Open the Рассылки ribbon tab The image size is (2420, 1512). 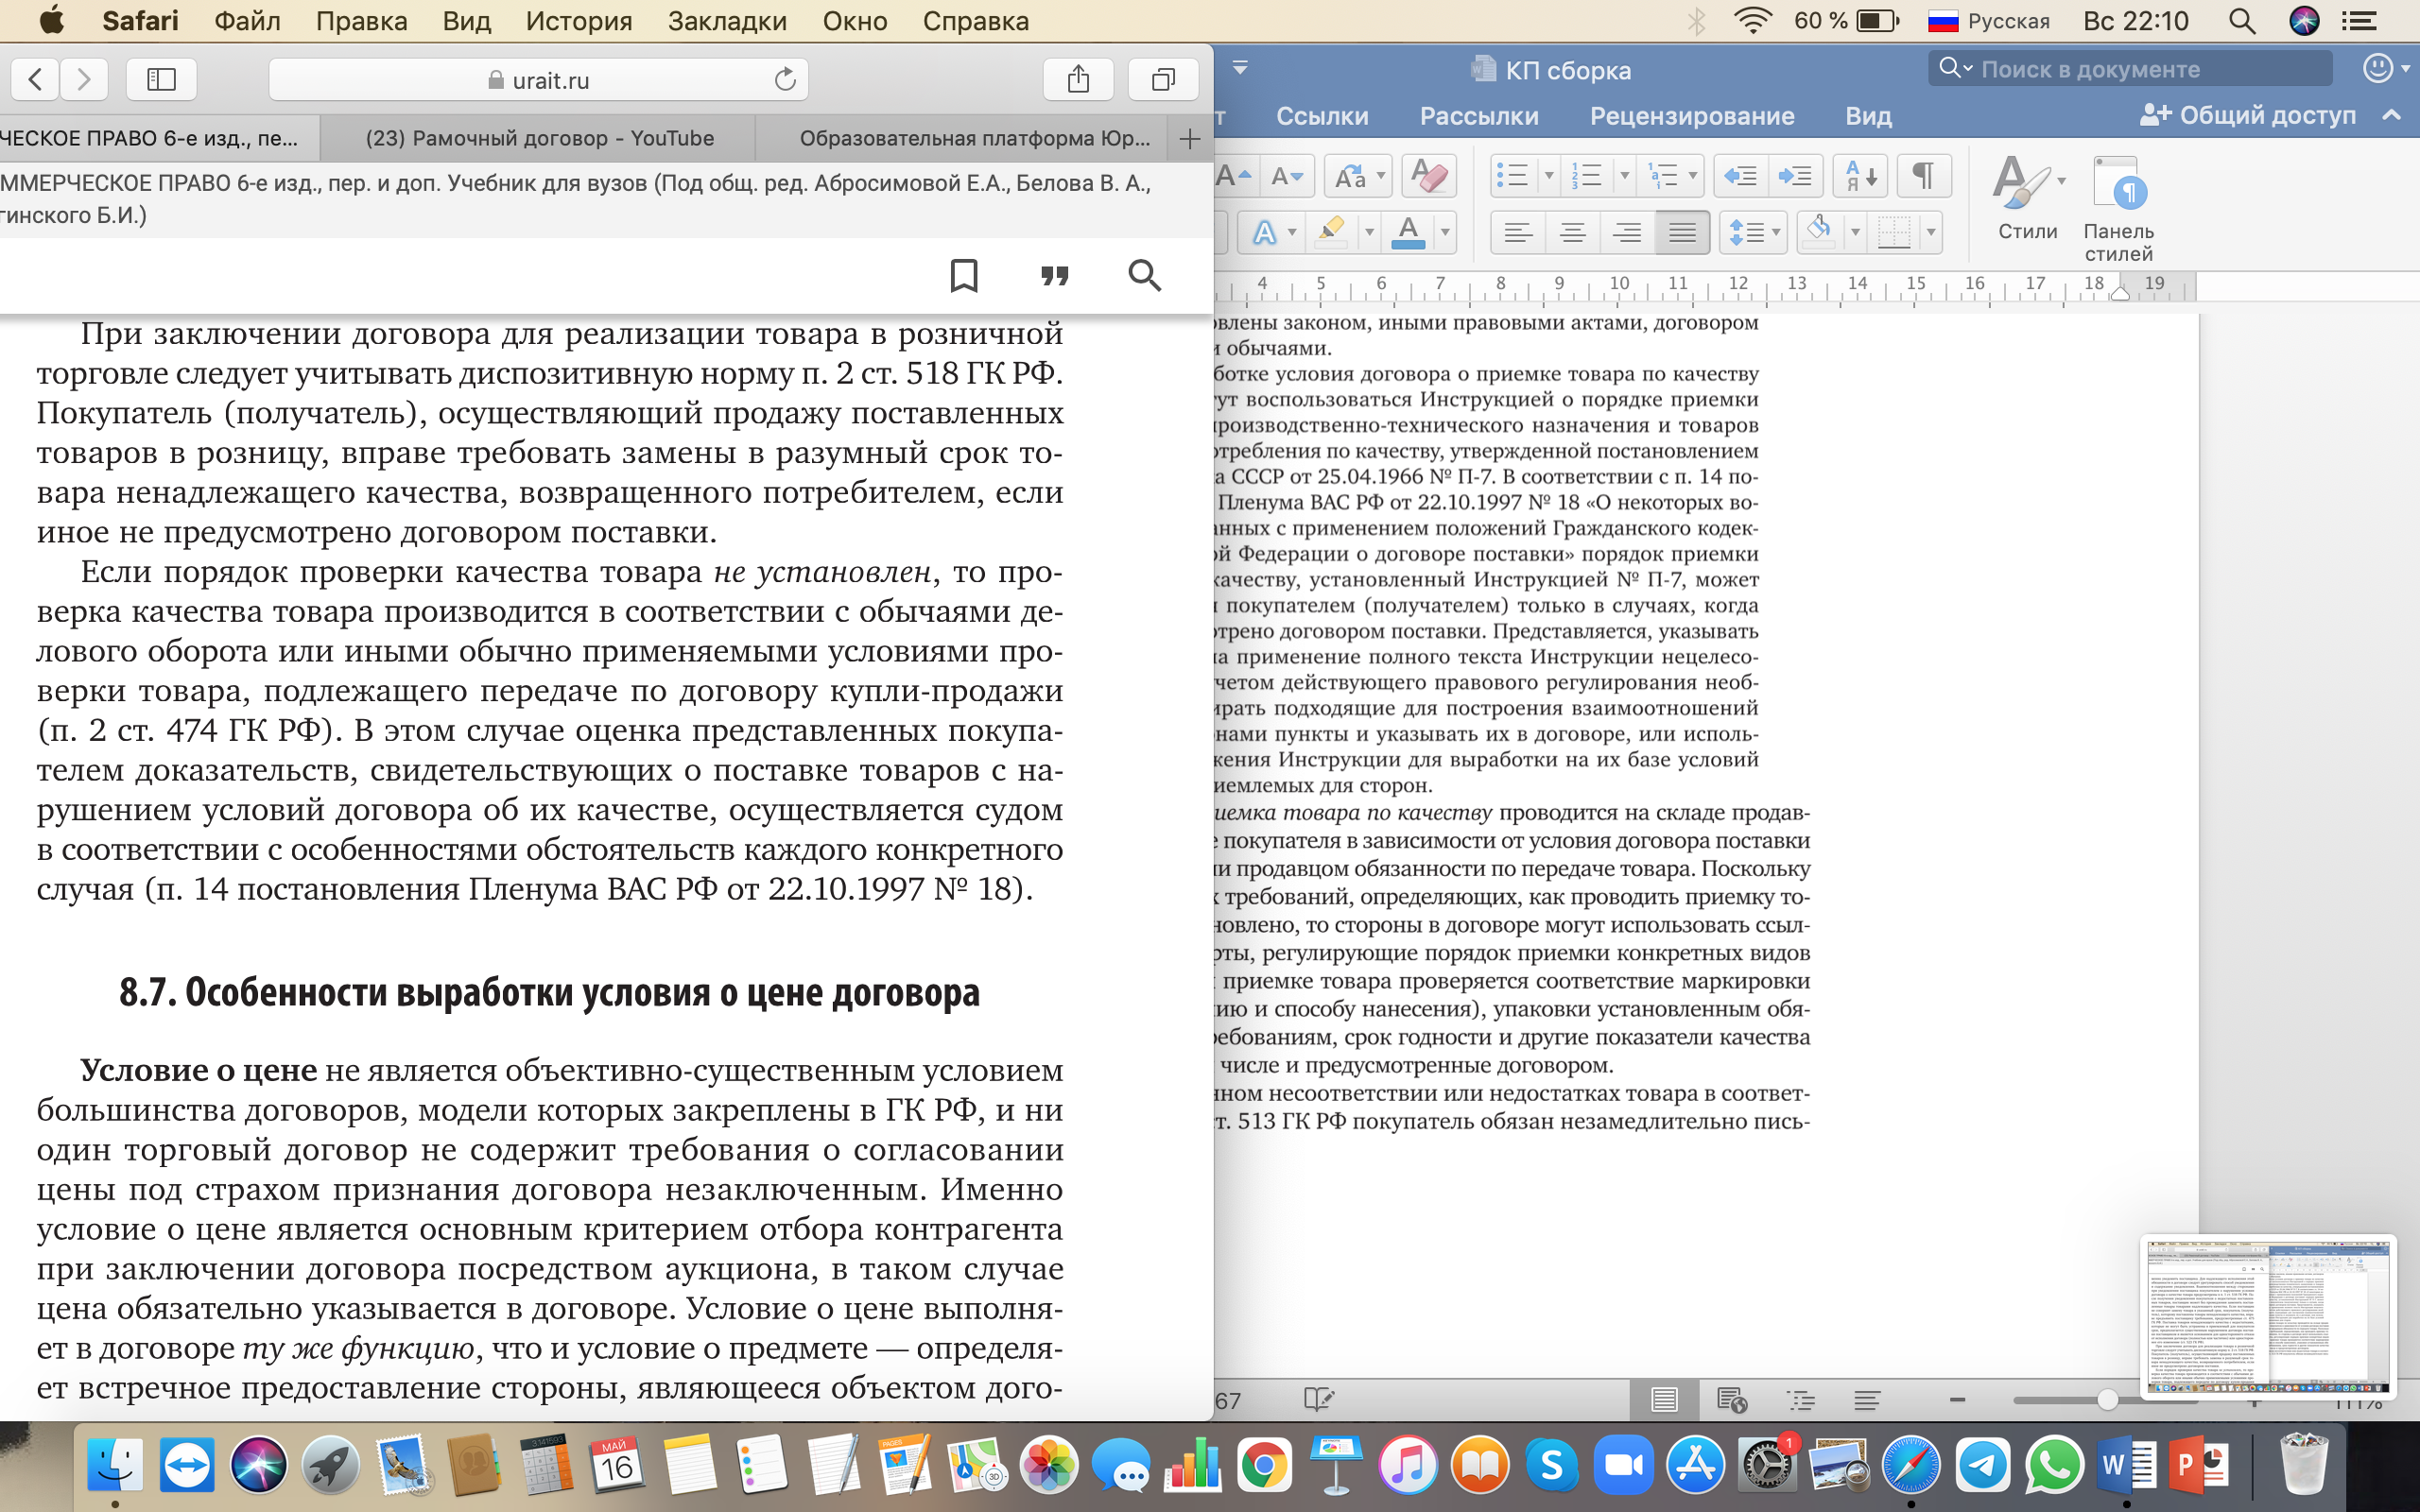click(x=1479, y=116)
